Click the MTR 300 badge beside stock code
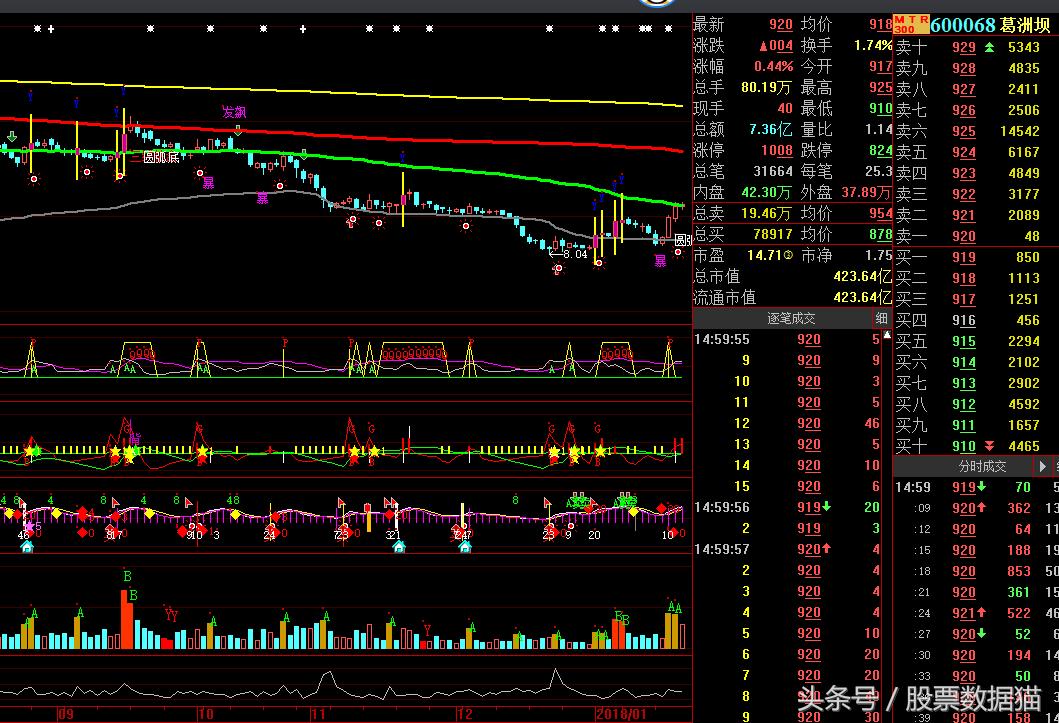This screenshot has height=723, width=1059. point(910,24)
